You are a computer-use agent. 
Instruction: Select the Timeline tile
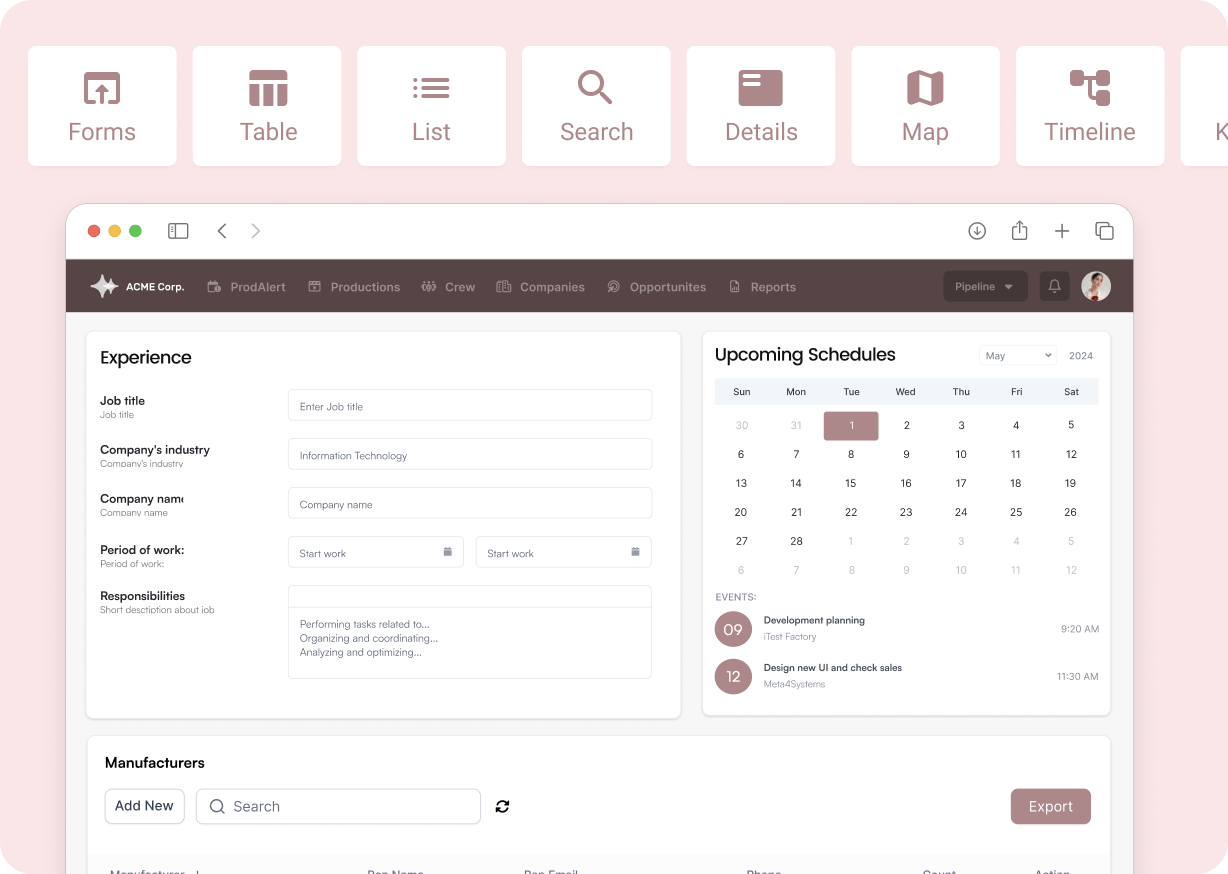click(x=1089, y=106)
